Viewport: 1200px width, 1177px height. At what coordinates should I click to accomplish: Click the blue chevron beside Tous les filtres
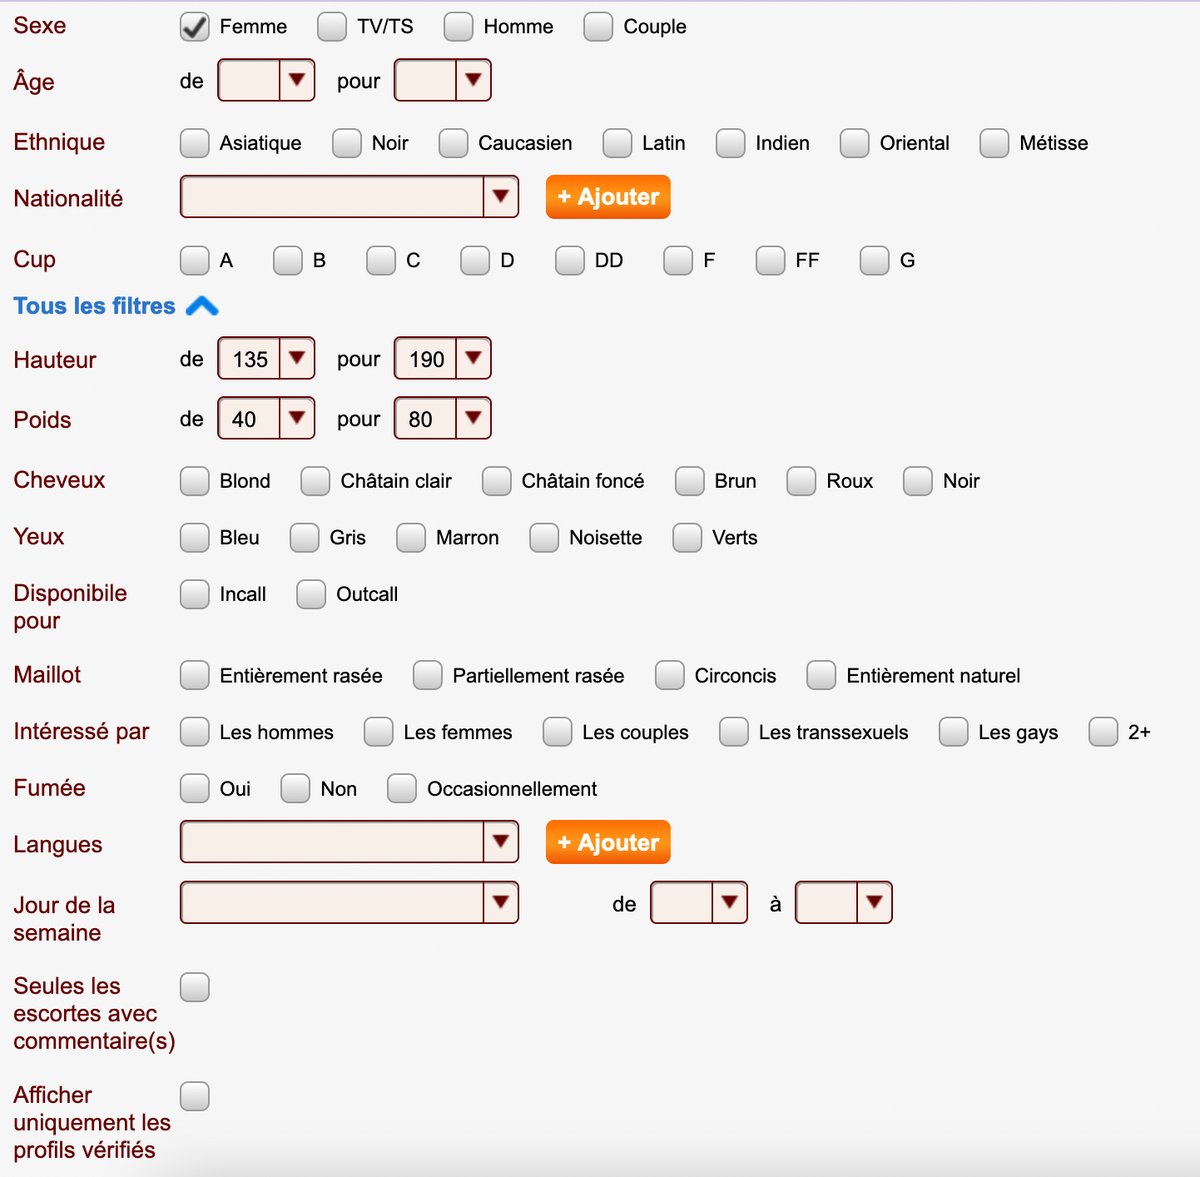coord(202,306)
